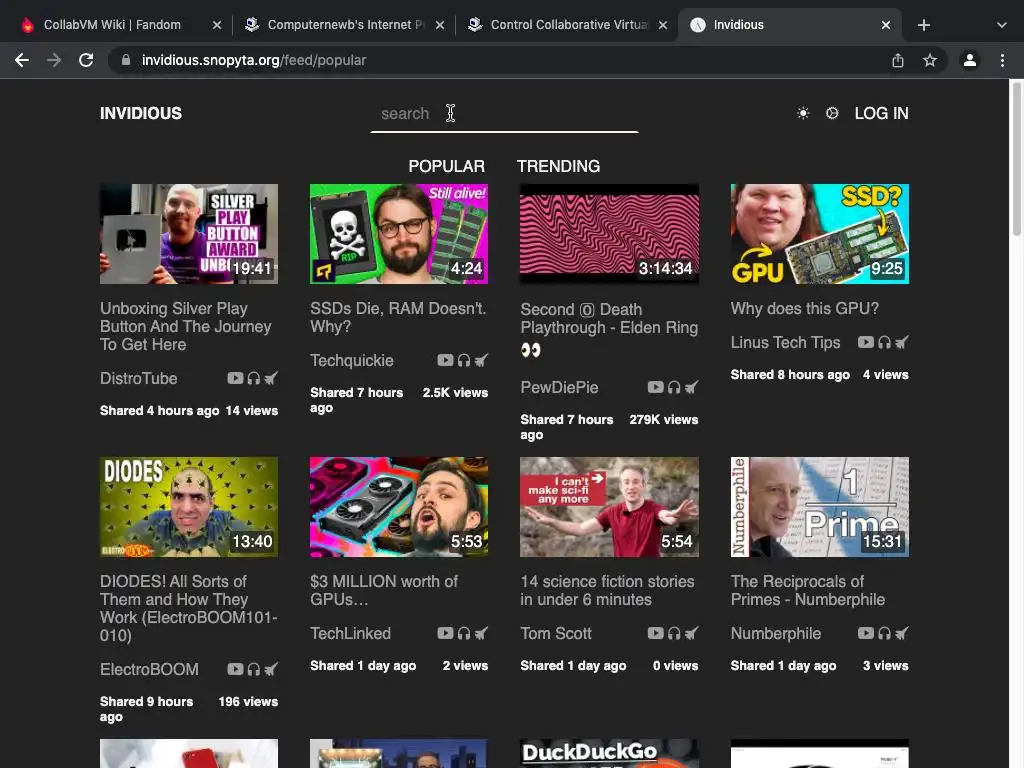The image size is (1024, 768).
Task: Click audio headphones icon for PewDiePie video
Action: coord(674,387)
